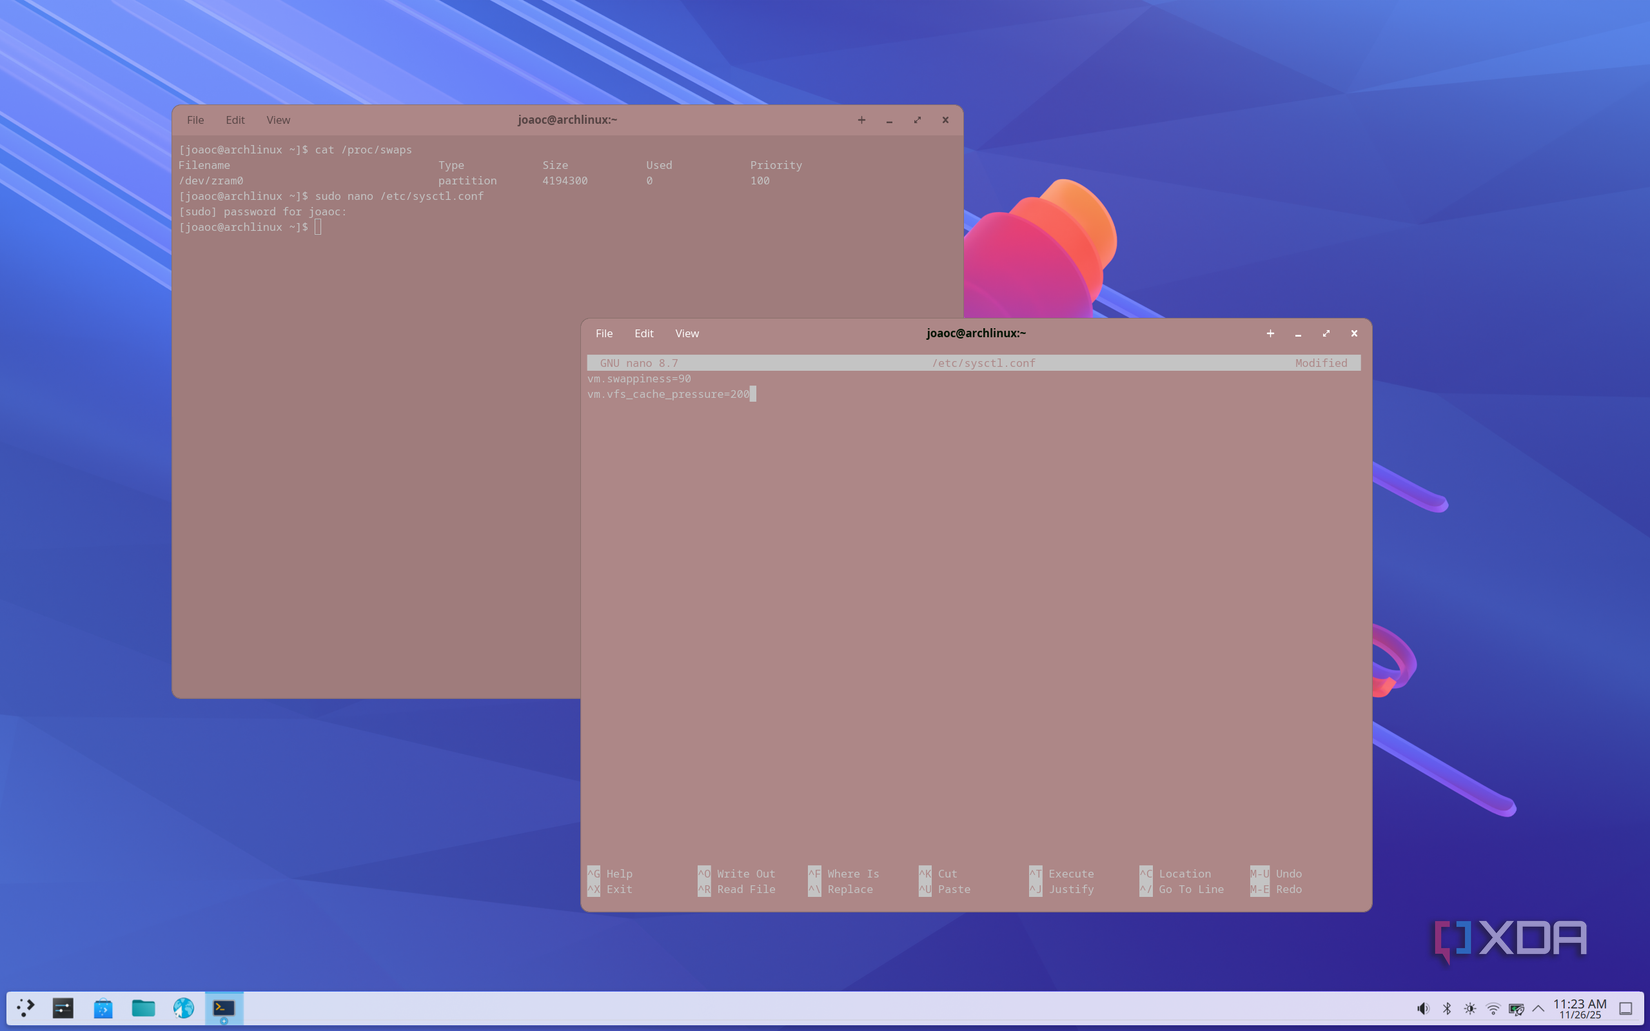Click the clock to open the calendar
1650x1031 pixels.
pos(1578,1008)
